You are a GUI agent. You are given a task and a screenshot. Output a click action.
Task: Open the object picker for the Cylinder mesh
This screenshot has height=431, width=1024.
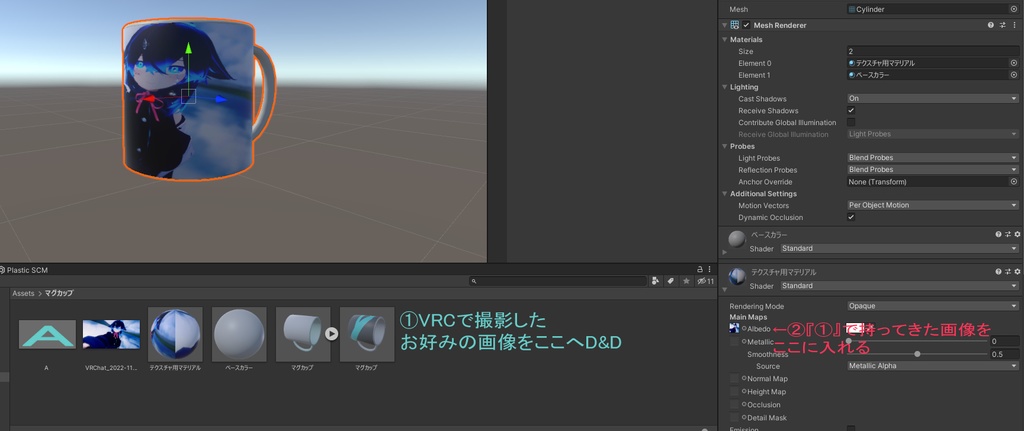tap(1014, 9)
